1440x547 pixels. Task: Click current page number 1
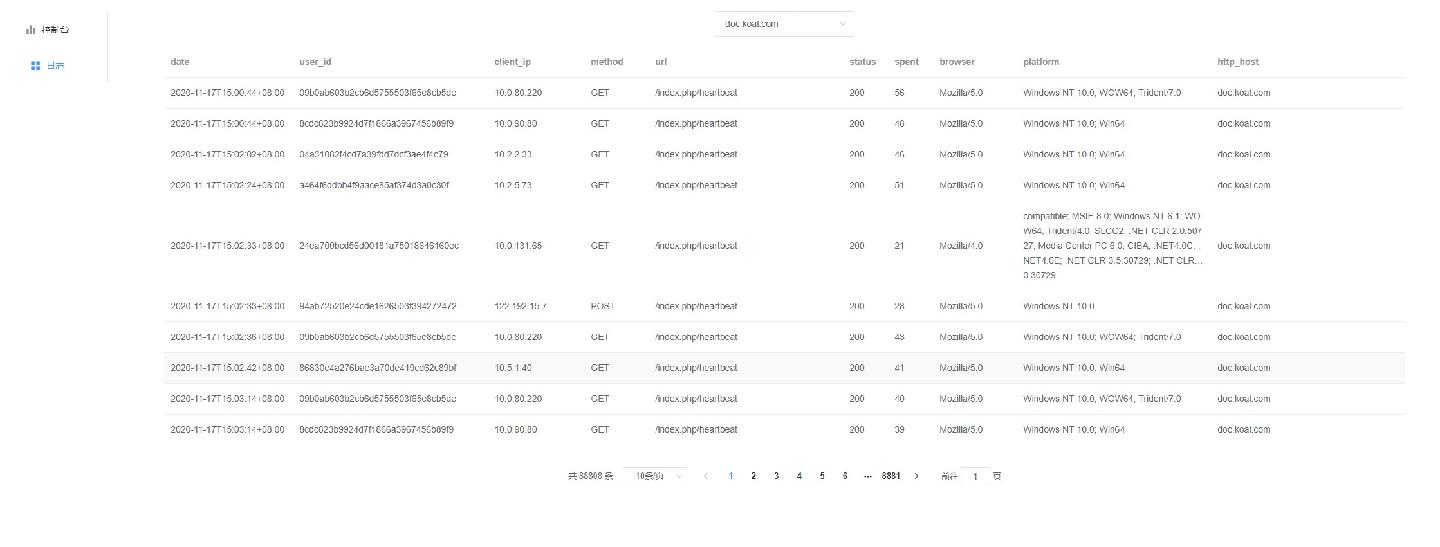(730, 476)
